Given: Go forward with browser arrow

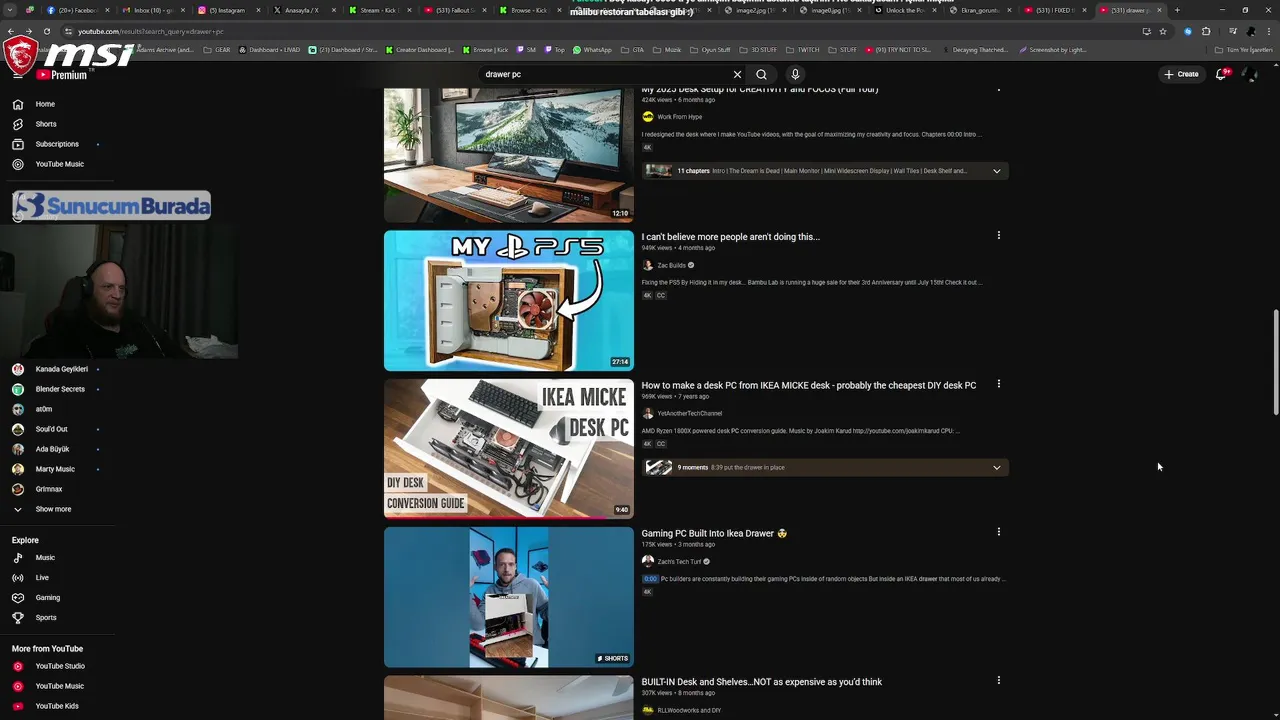Looking at the screenshot, I should pyautogui.click(x=28, y=31).
